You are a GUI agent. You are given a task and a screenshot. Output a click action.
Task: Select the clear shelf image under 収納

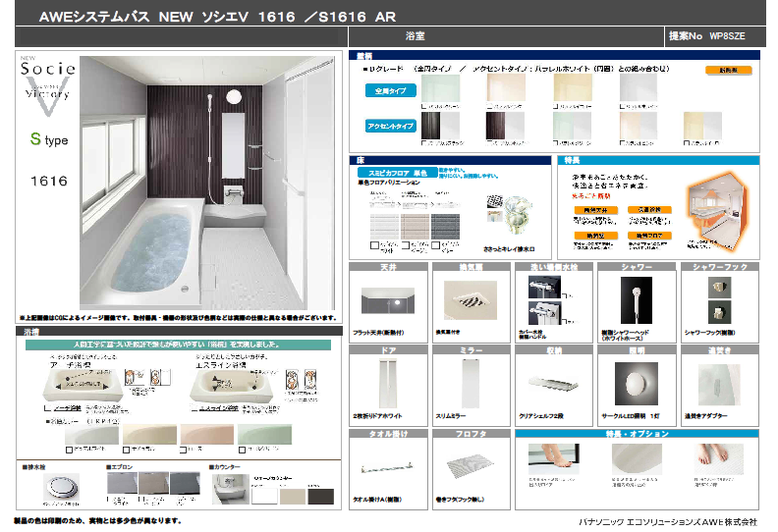click(x=553, y=386)
